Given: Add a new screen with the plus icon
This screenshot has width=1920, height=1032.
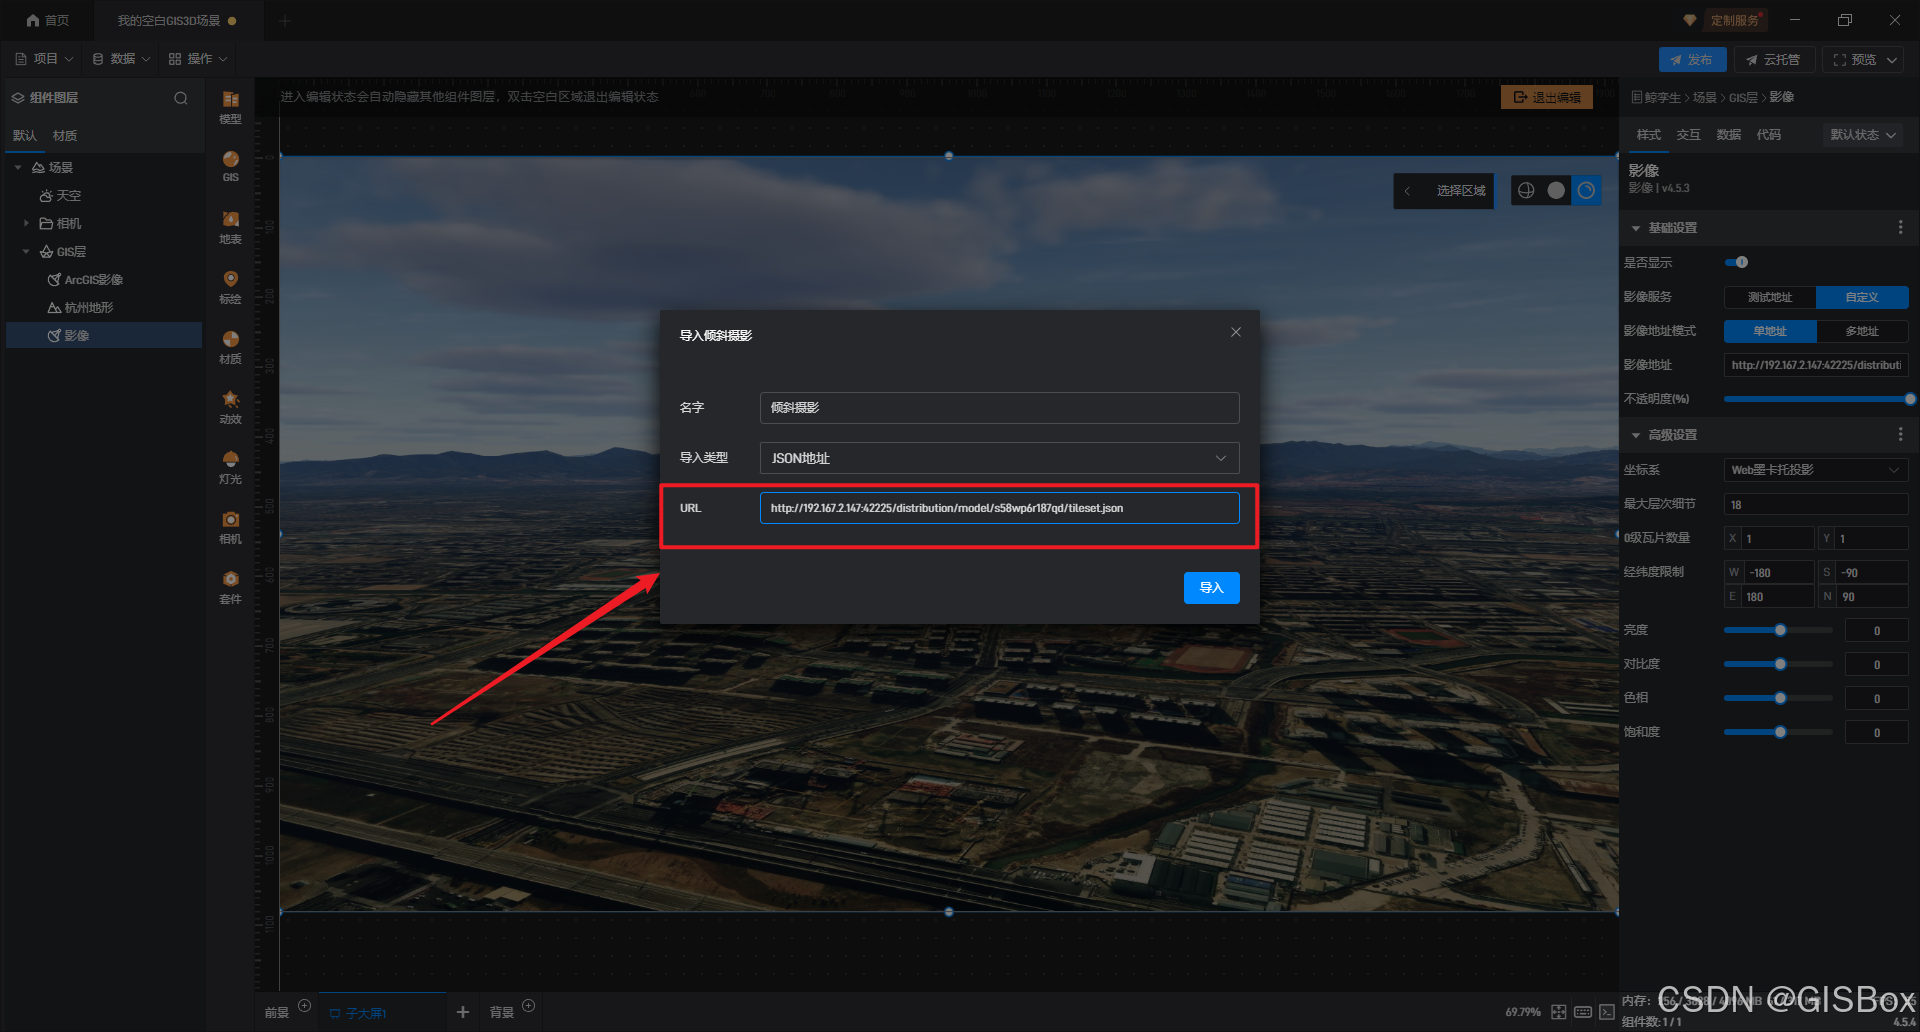Looking at the screenshot, I should [x=462, y=1012].
